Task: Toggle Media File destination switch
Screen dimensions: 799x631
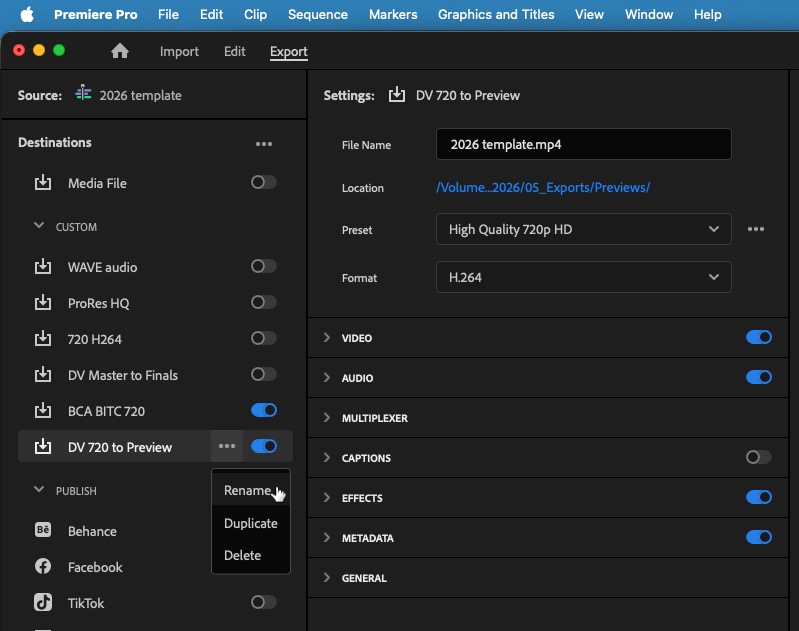Action: [263, 182]
